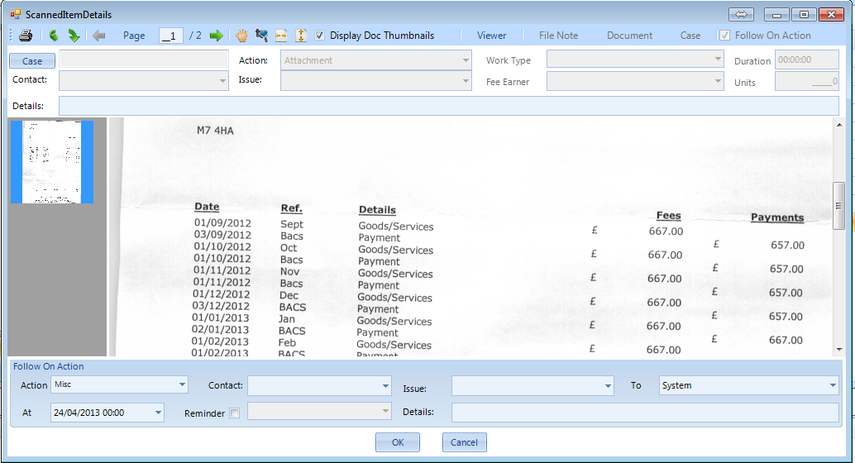Click the printer icon in the toolbar
This screenshot has width=855, height=463.
(26, 36)
